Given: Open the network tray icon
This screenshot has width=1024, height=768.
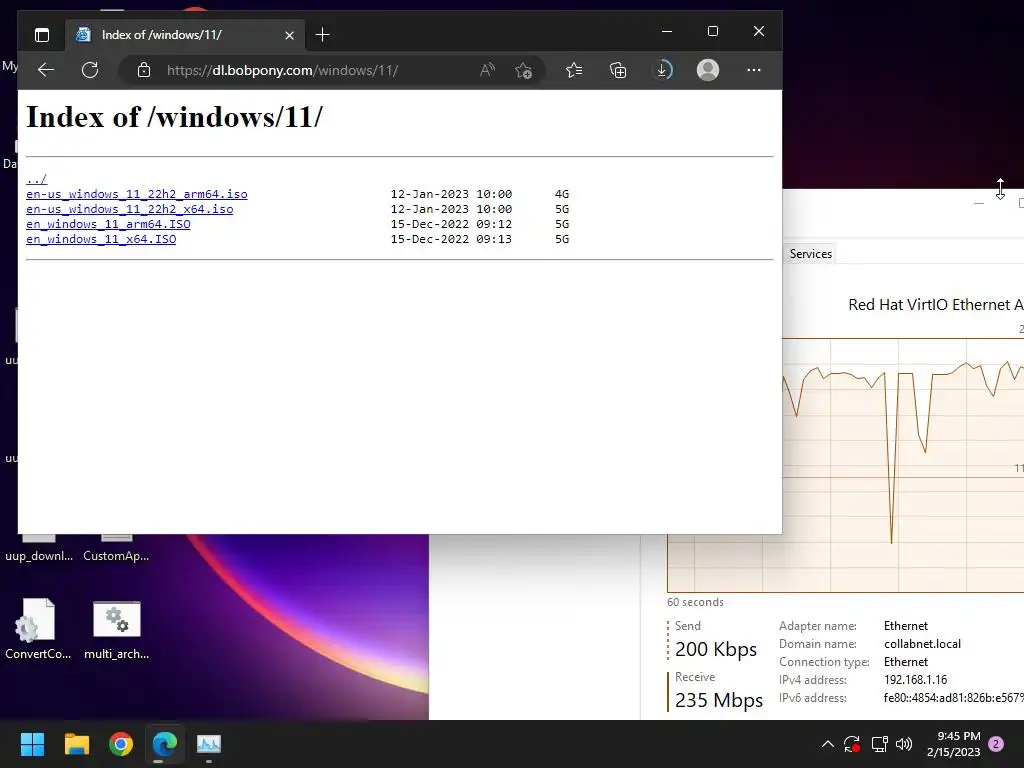Looking at the screenshot, I should coord(879,744).
